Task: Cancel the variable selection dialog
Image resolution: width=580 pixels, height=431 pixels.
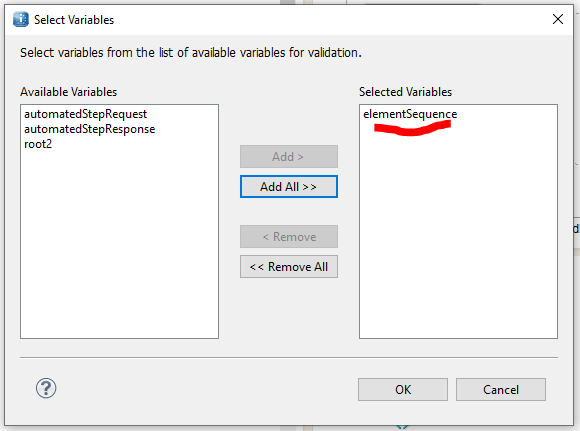Action: (x=500, y=389)
